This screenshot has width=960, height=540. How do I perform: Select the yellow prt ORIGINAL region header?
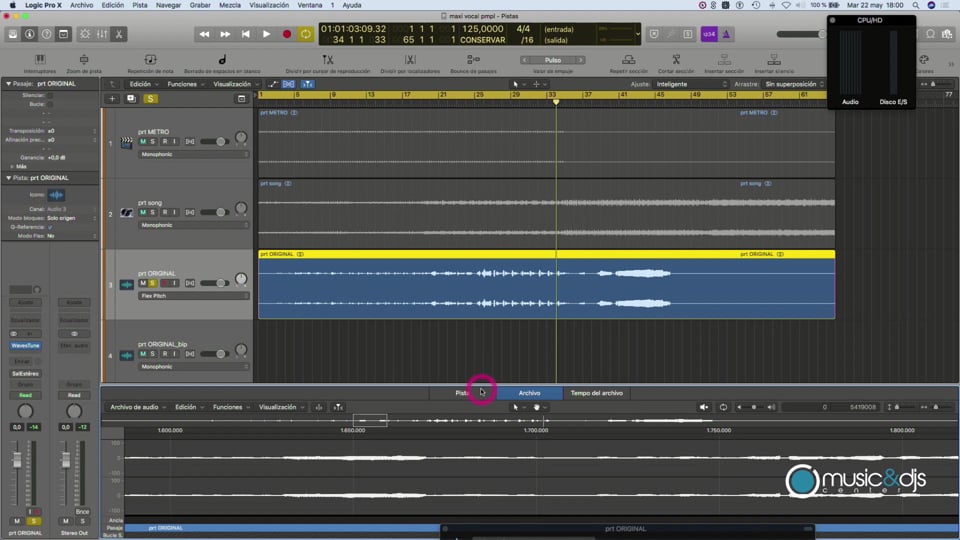pyautogui.click(x=546, y=254)
